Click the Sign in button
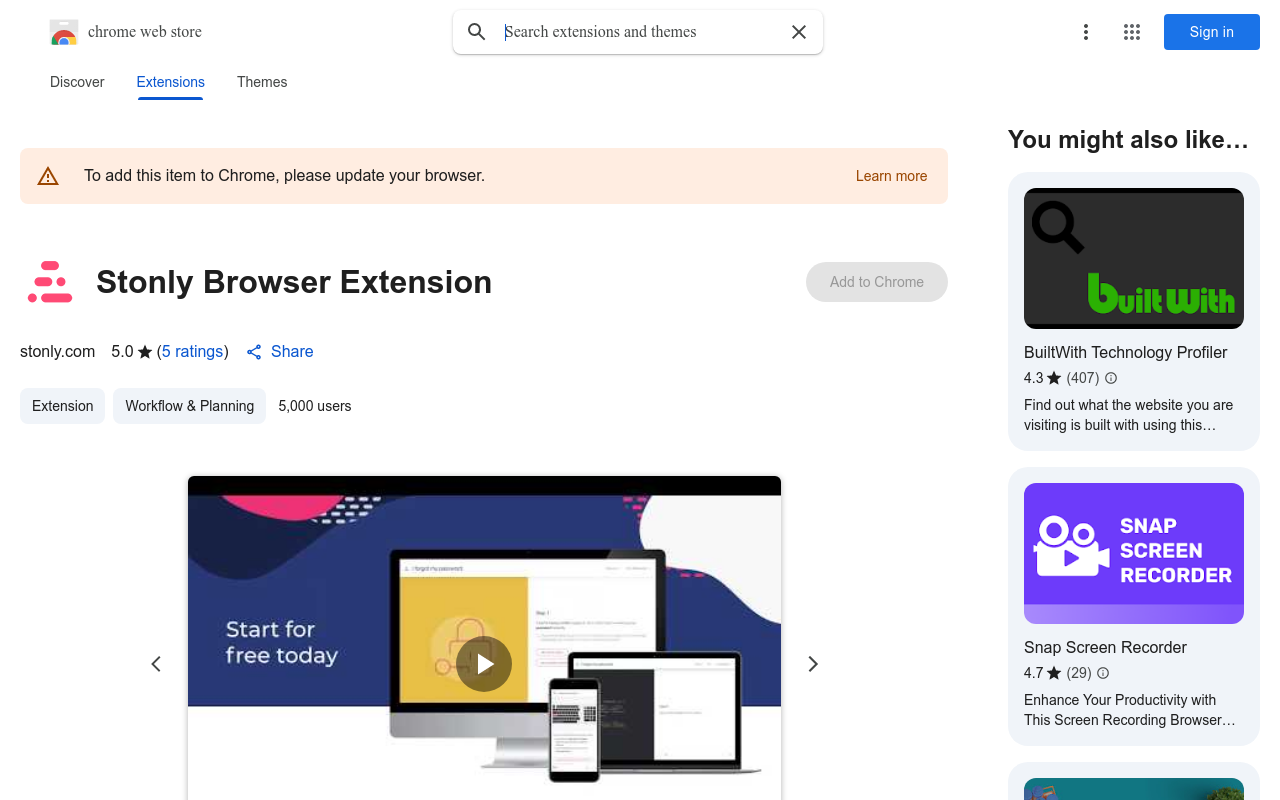1280x800 pixels. coord(1212,32)
